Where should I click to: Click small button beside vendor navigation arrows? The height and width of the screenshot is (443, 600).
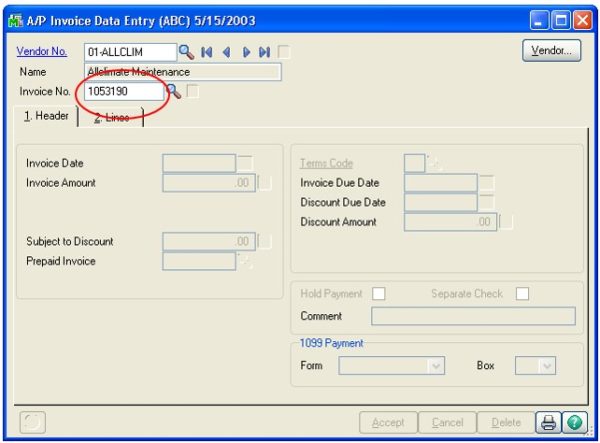tap(284, 52)
